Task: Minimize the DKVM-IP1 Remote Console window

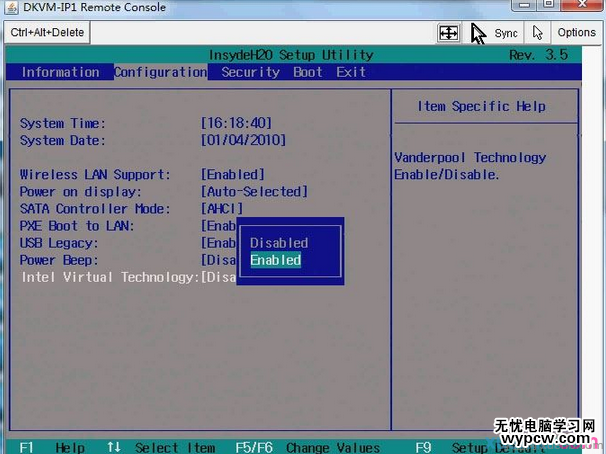Action: tap(524, 4)
